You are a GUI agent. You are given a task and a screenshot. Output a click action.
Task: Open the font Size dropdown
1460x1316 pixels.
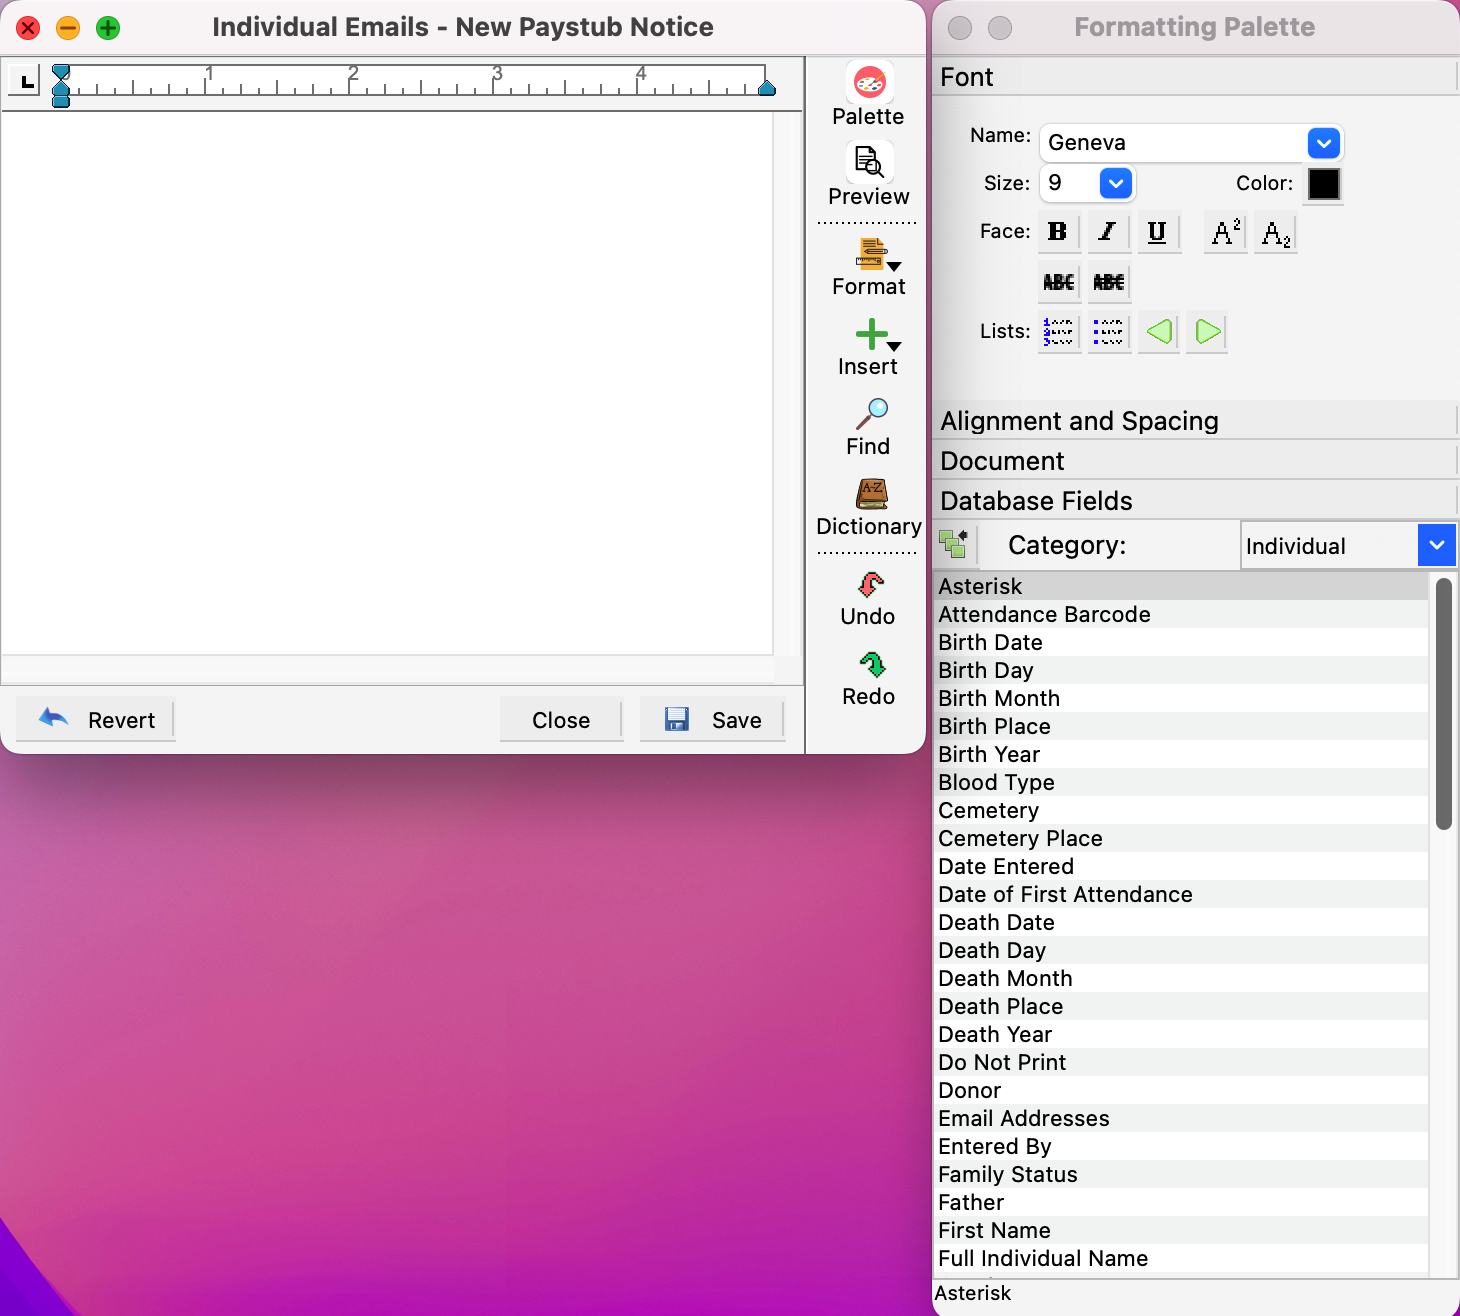coord(1115,184)
